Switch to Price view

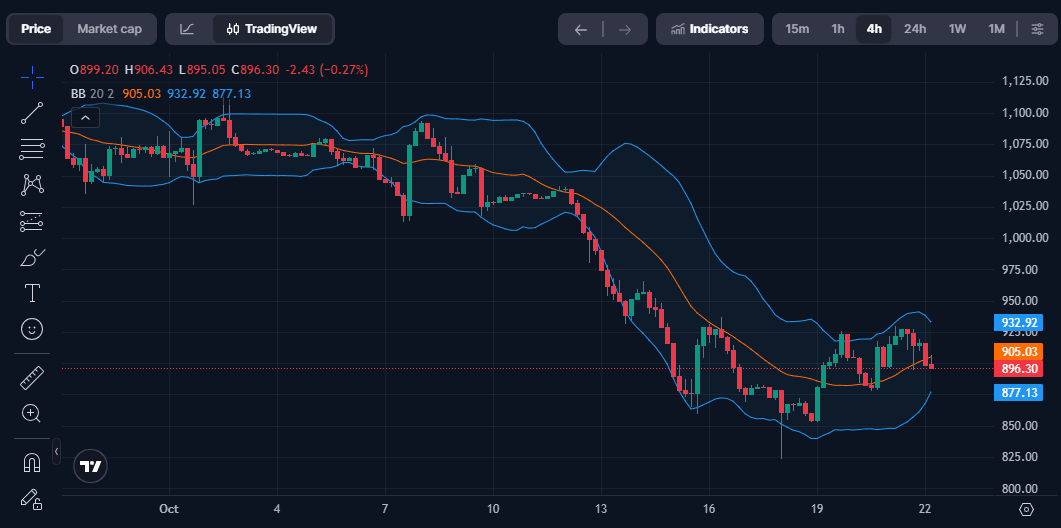36,29
